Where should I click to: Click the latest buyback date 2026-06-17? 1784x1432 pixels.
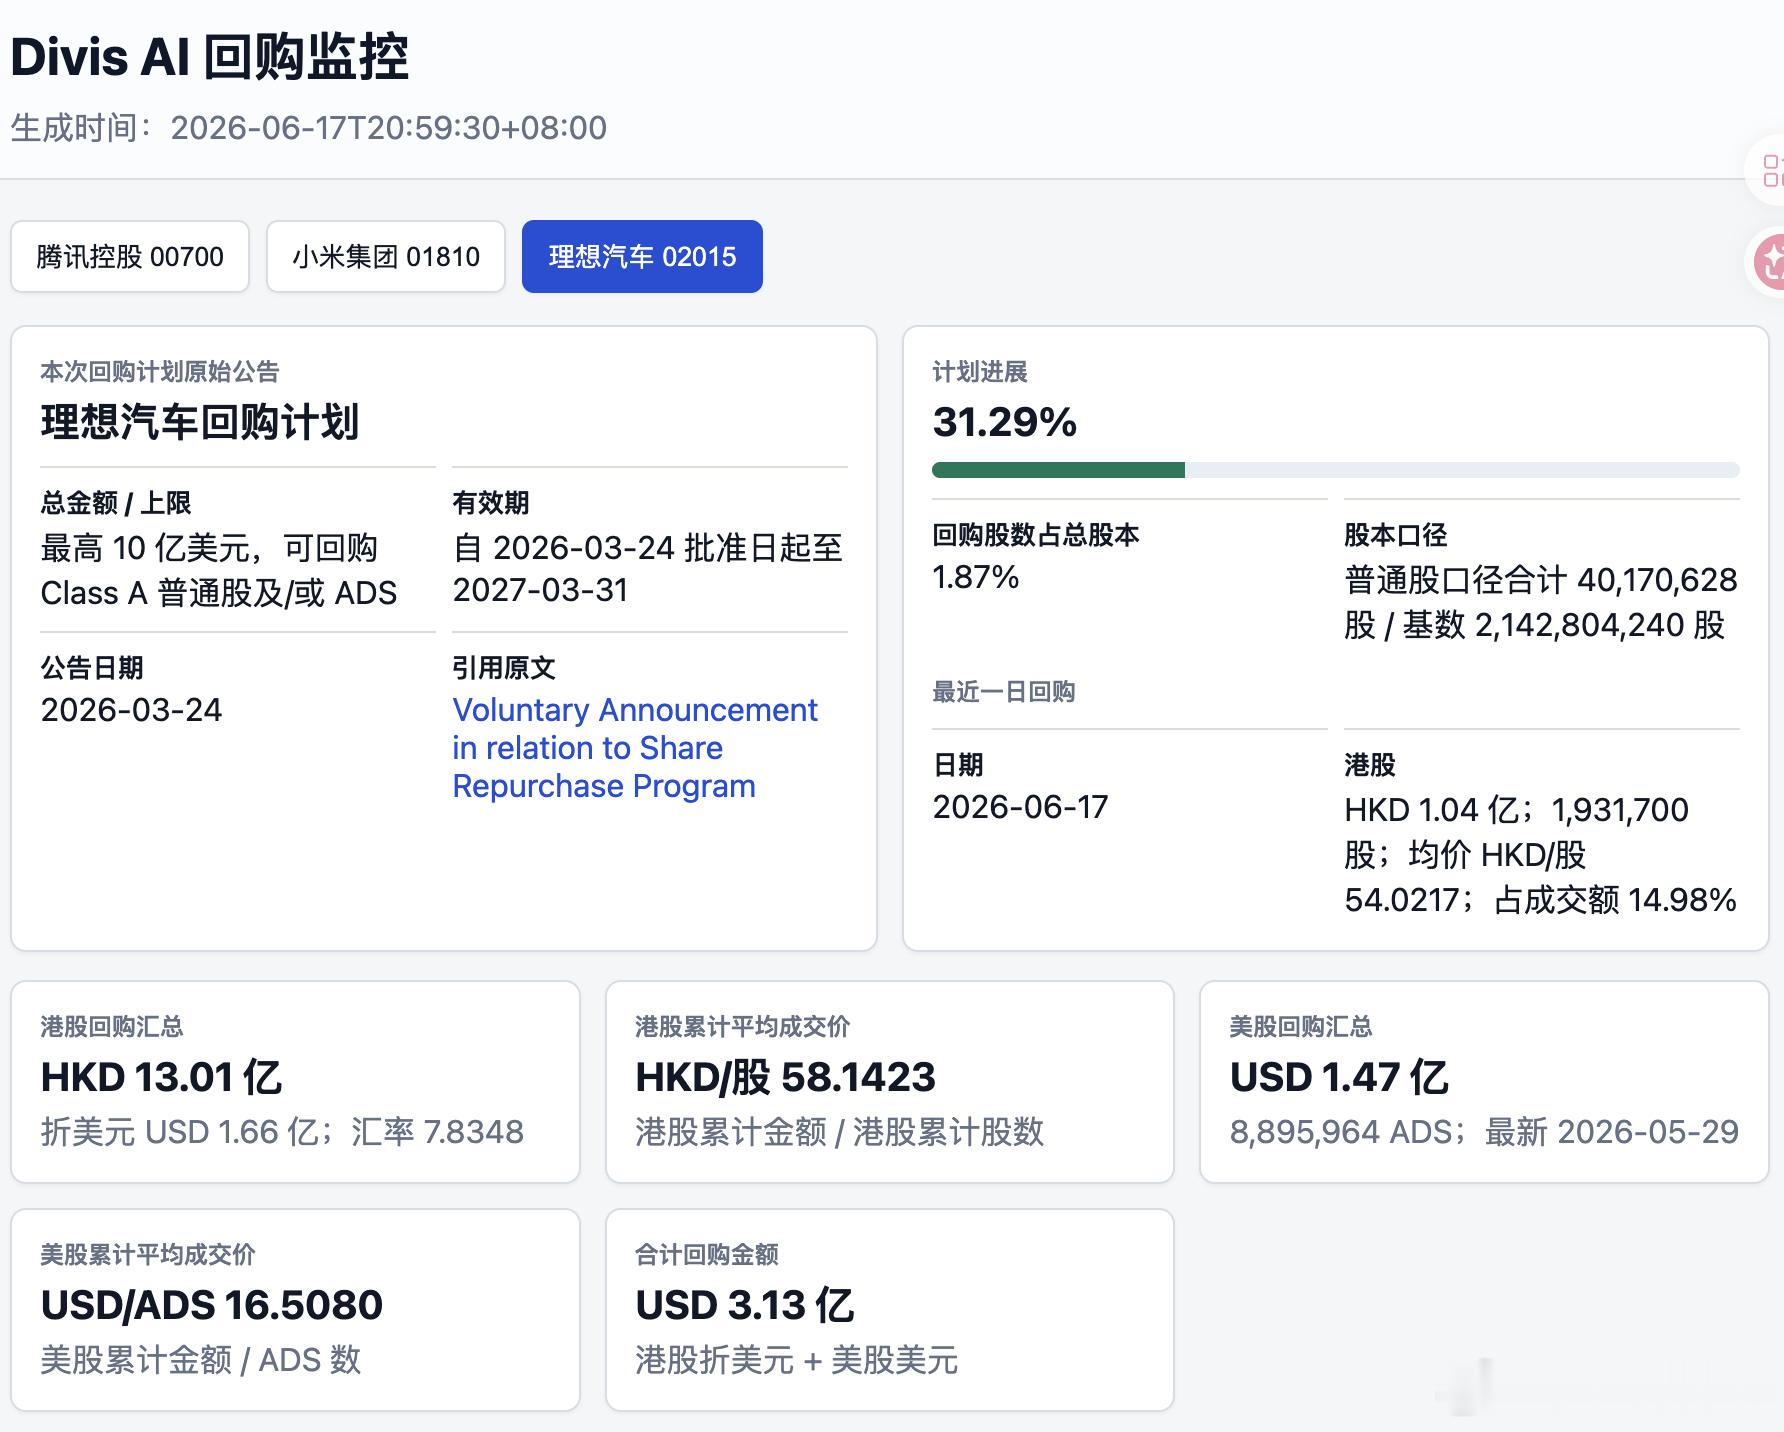[1020, 807]
